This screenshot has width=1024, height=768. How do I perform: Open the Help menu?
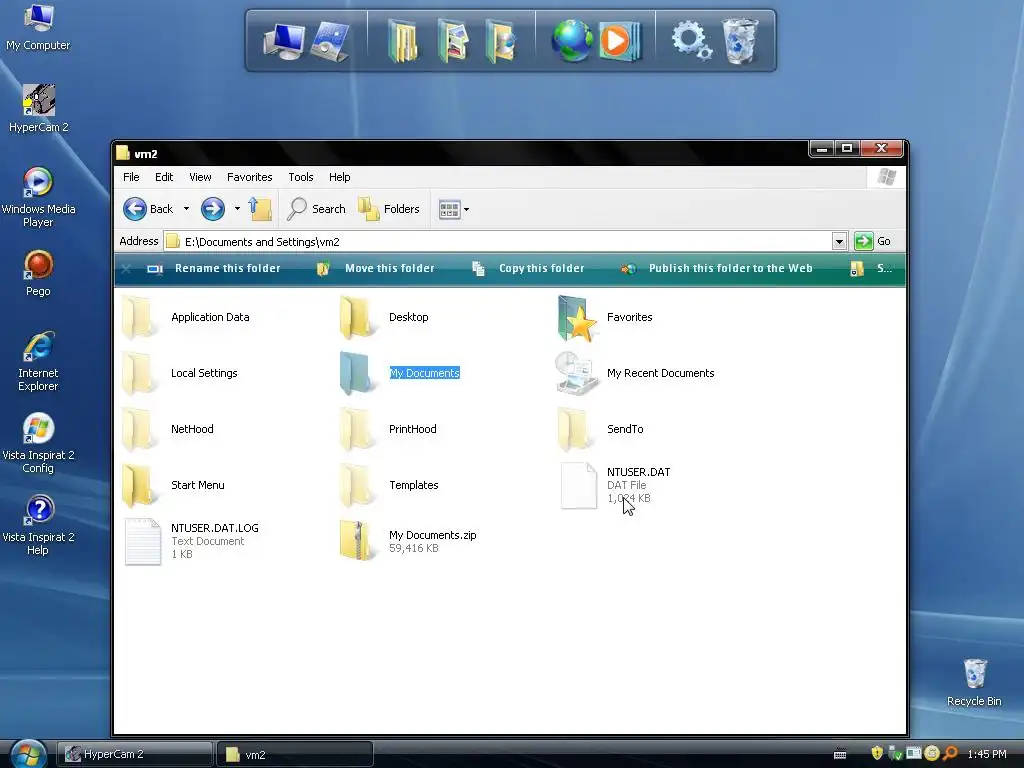(340, 177)
